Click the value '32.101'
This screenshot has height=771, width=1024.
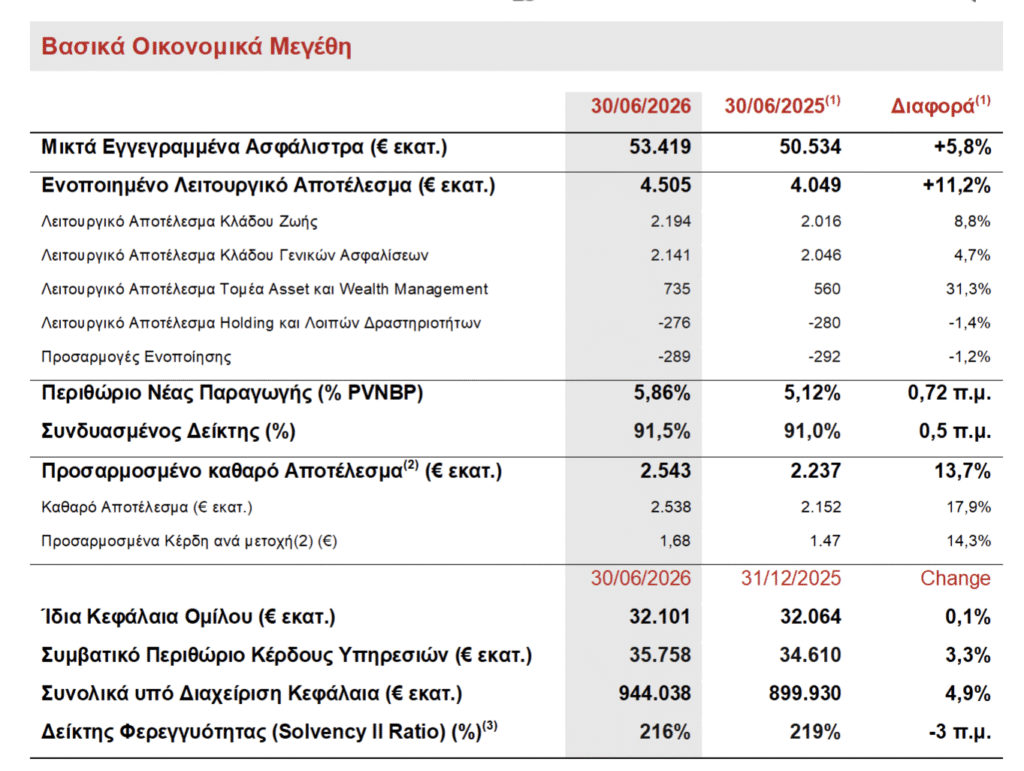tap(660, 617)
